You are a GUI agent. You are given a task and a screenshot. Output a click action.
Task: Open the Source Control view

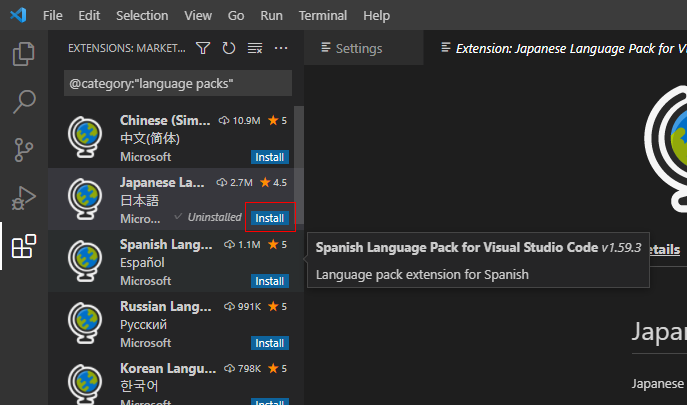[x=24, y=149]
